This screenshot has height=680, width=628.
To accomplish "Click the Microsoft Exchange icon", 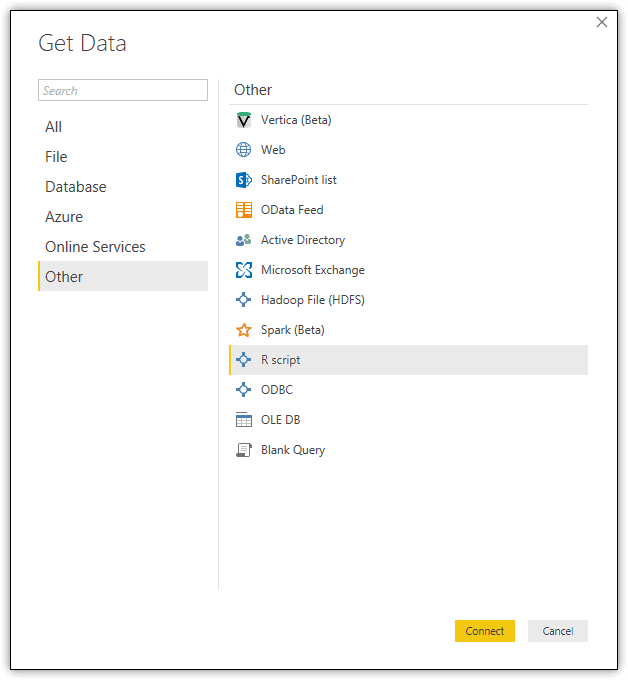I will pyautogui.click(x=243, y=270).
